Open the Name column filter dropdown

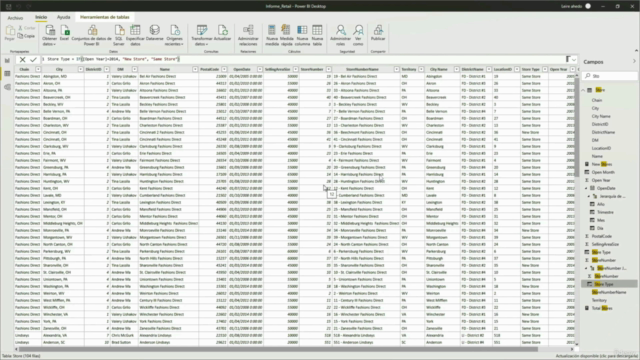click(x=195, y=69)
